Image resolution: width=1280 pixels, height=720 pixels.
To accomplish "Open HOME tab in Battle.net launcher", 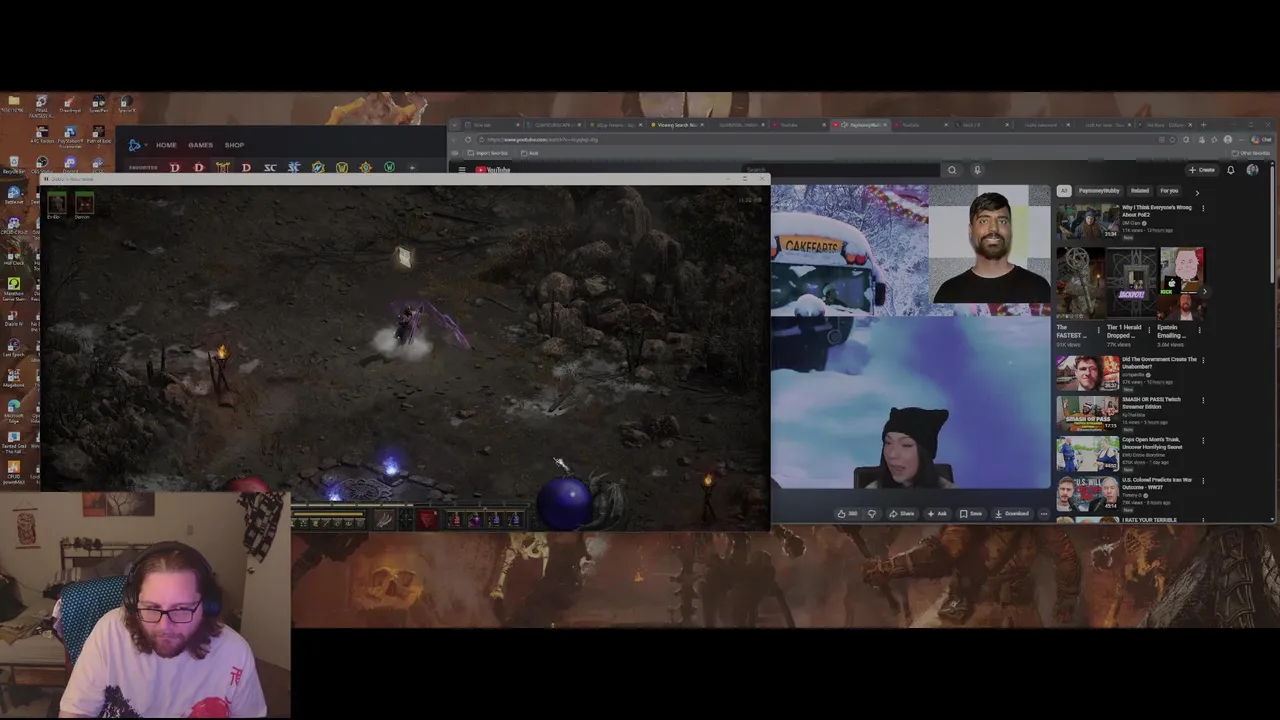I will pyautogui.click(x=166, y=145).
